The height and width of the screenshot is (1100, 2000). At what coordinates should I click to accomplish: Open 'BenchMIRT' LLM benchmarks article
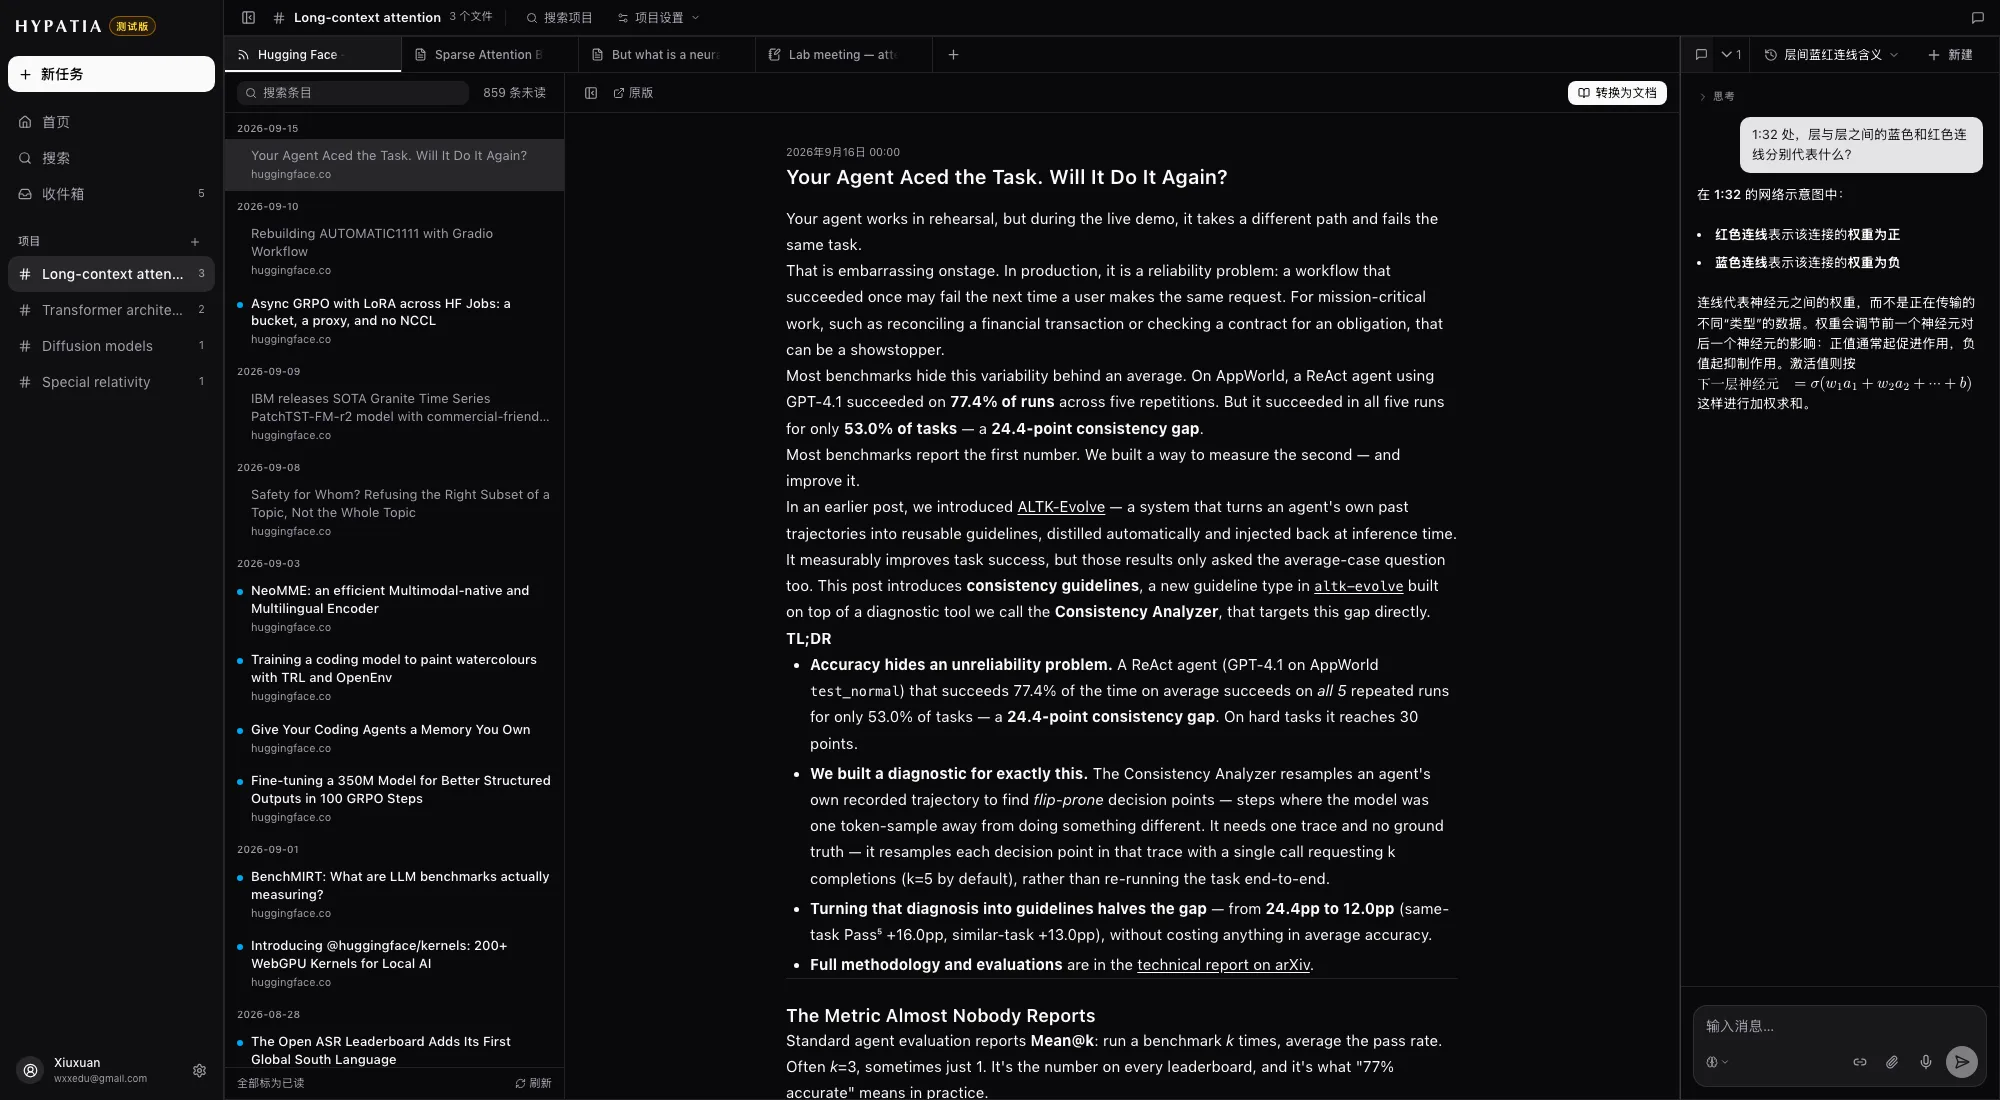[394, 894]
